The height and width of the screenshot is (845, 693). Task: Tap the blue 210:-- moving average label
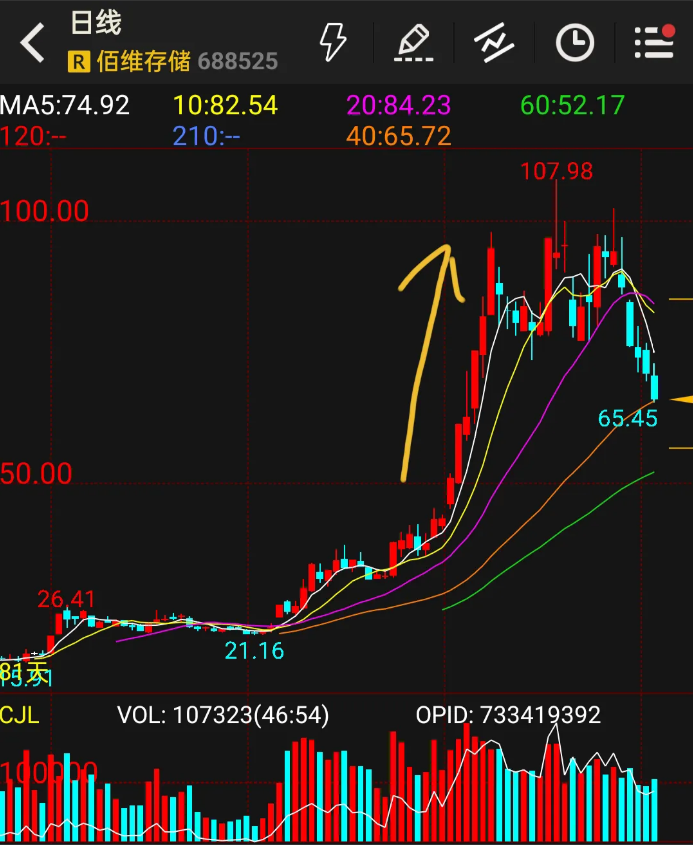(x=206, y=136)
